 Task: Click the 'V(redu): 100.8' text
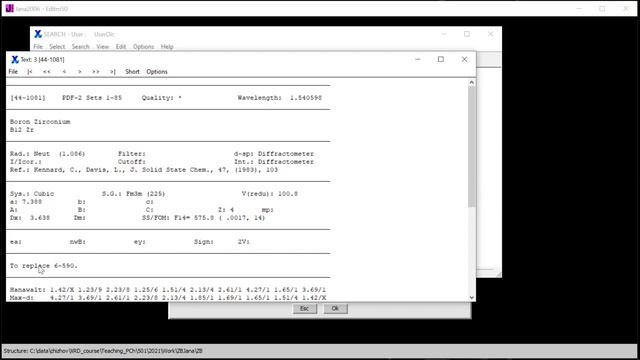coord(270,194)
